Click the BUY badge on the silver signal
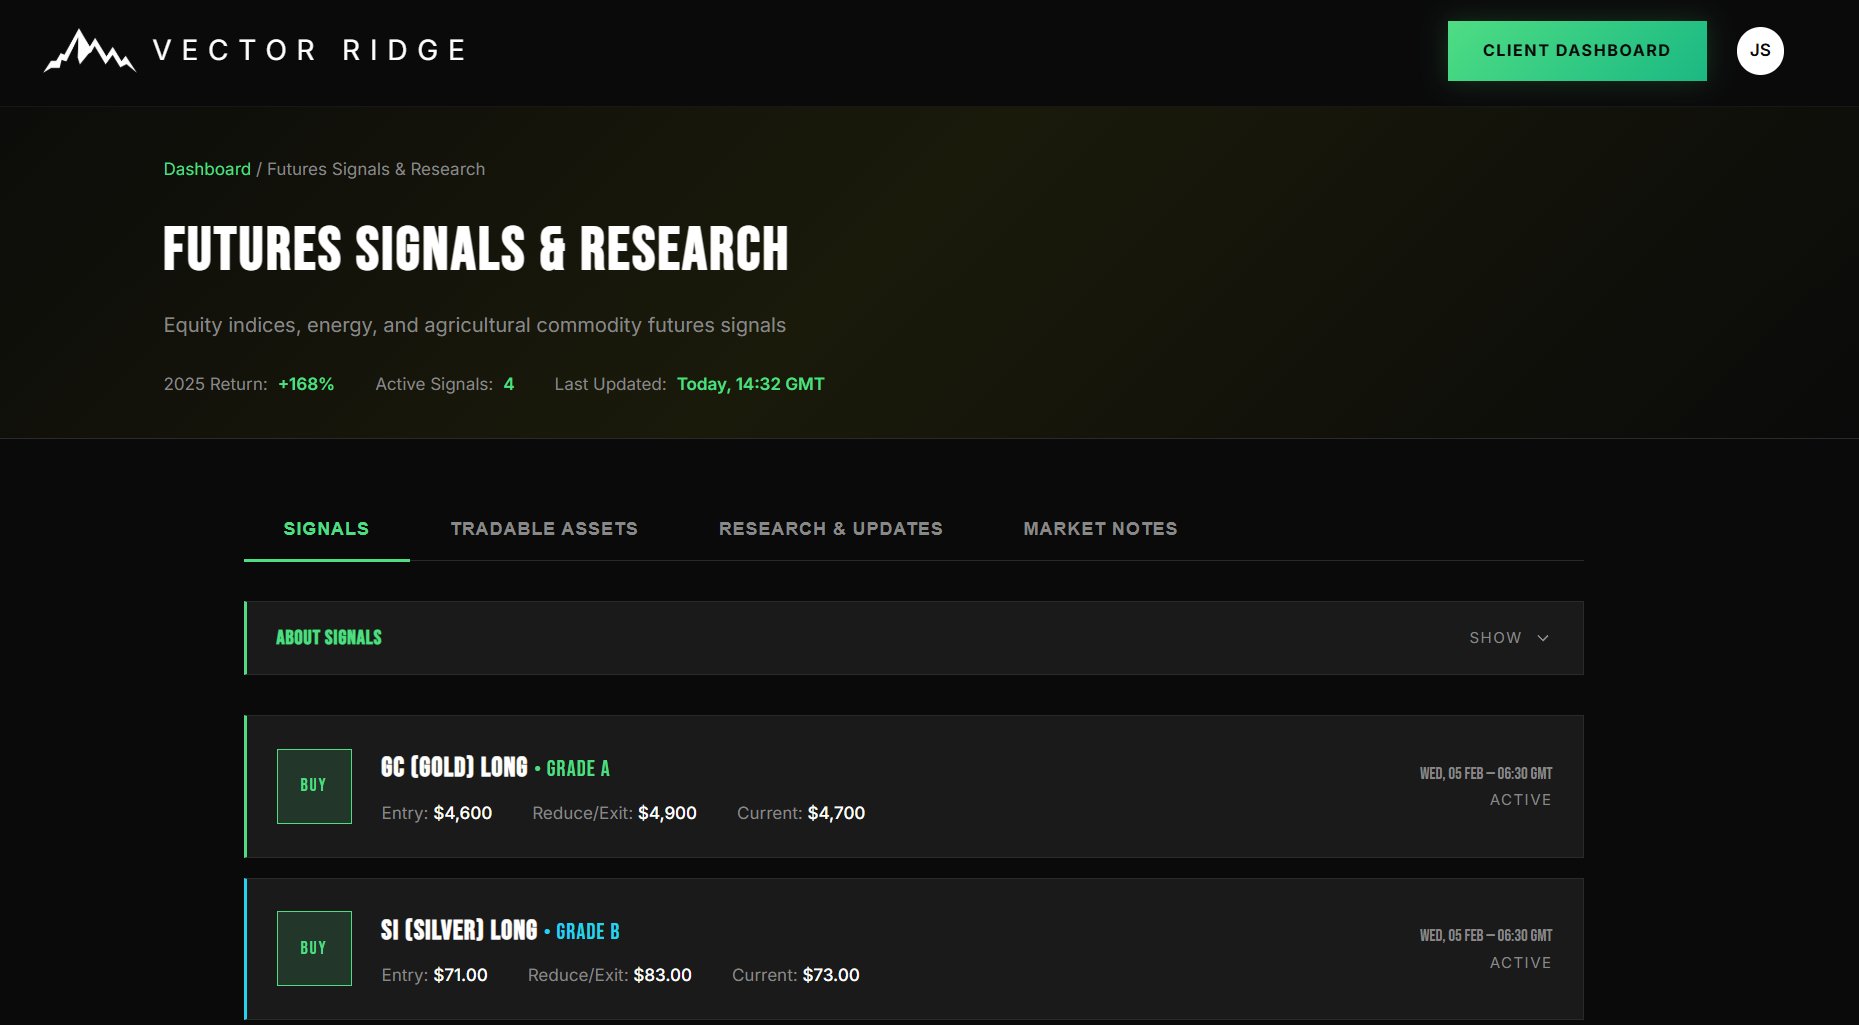 coord(314,948)
